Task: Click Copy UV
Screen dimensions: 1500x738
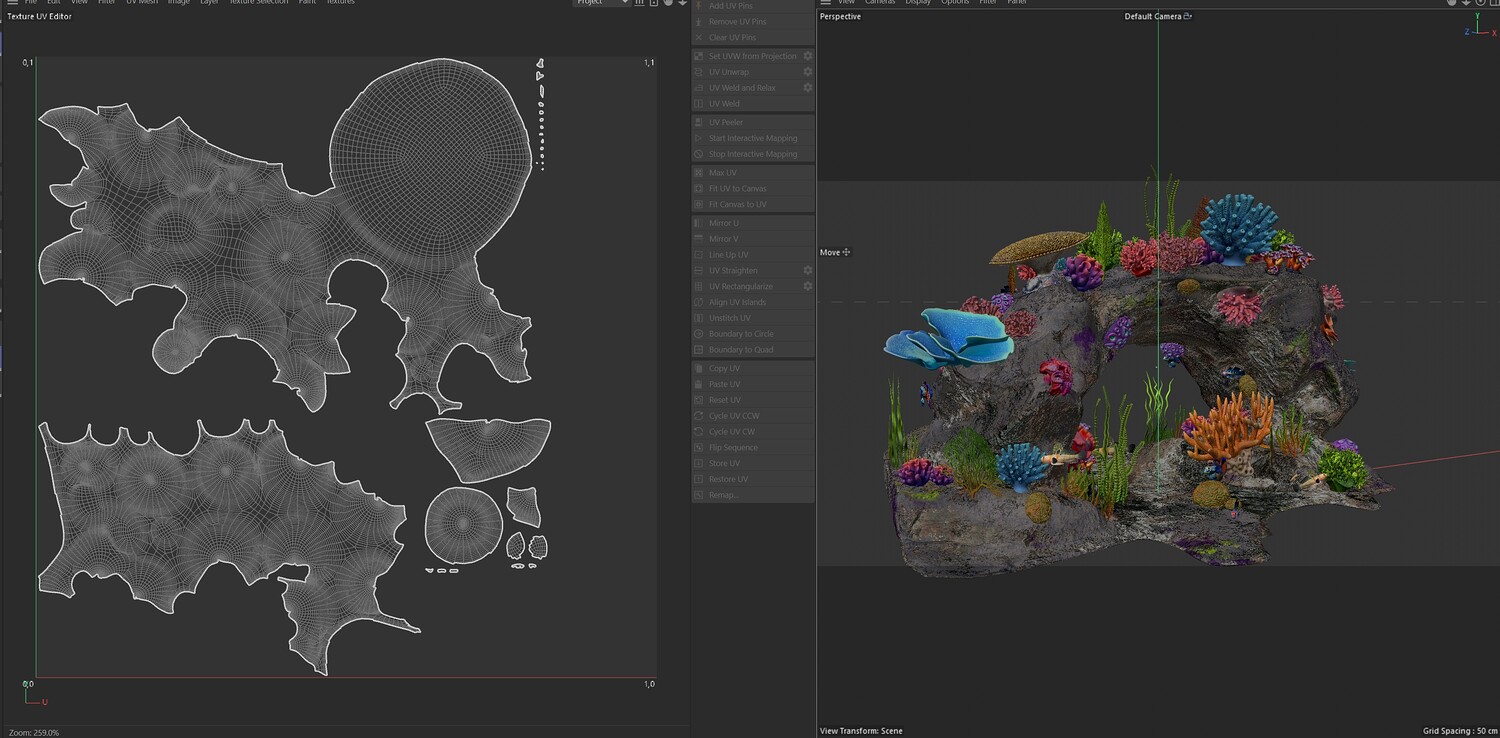Action: [753, 368]
